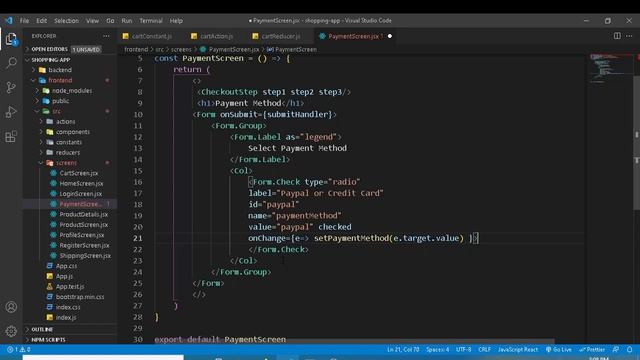The image size is (640, 360).
Task: Click Spaces: 4 indentation setting
Action: (438, 349)
